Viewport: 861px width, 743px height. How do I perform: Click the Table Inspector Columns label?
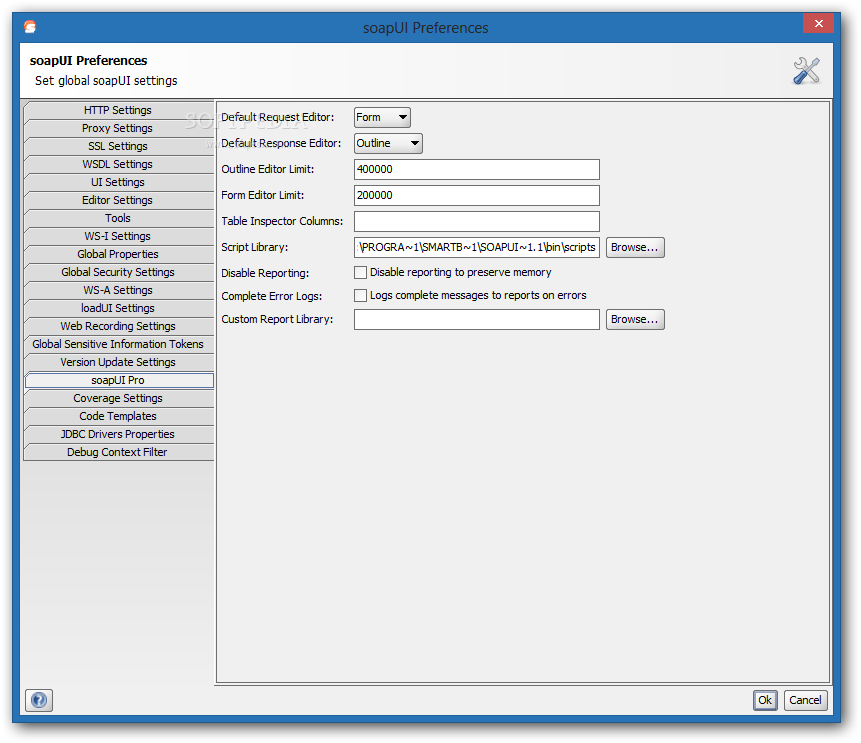pos(282,221)
